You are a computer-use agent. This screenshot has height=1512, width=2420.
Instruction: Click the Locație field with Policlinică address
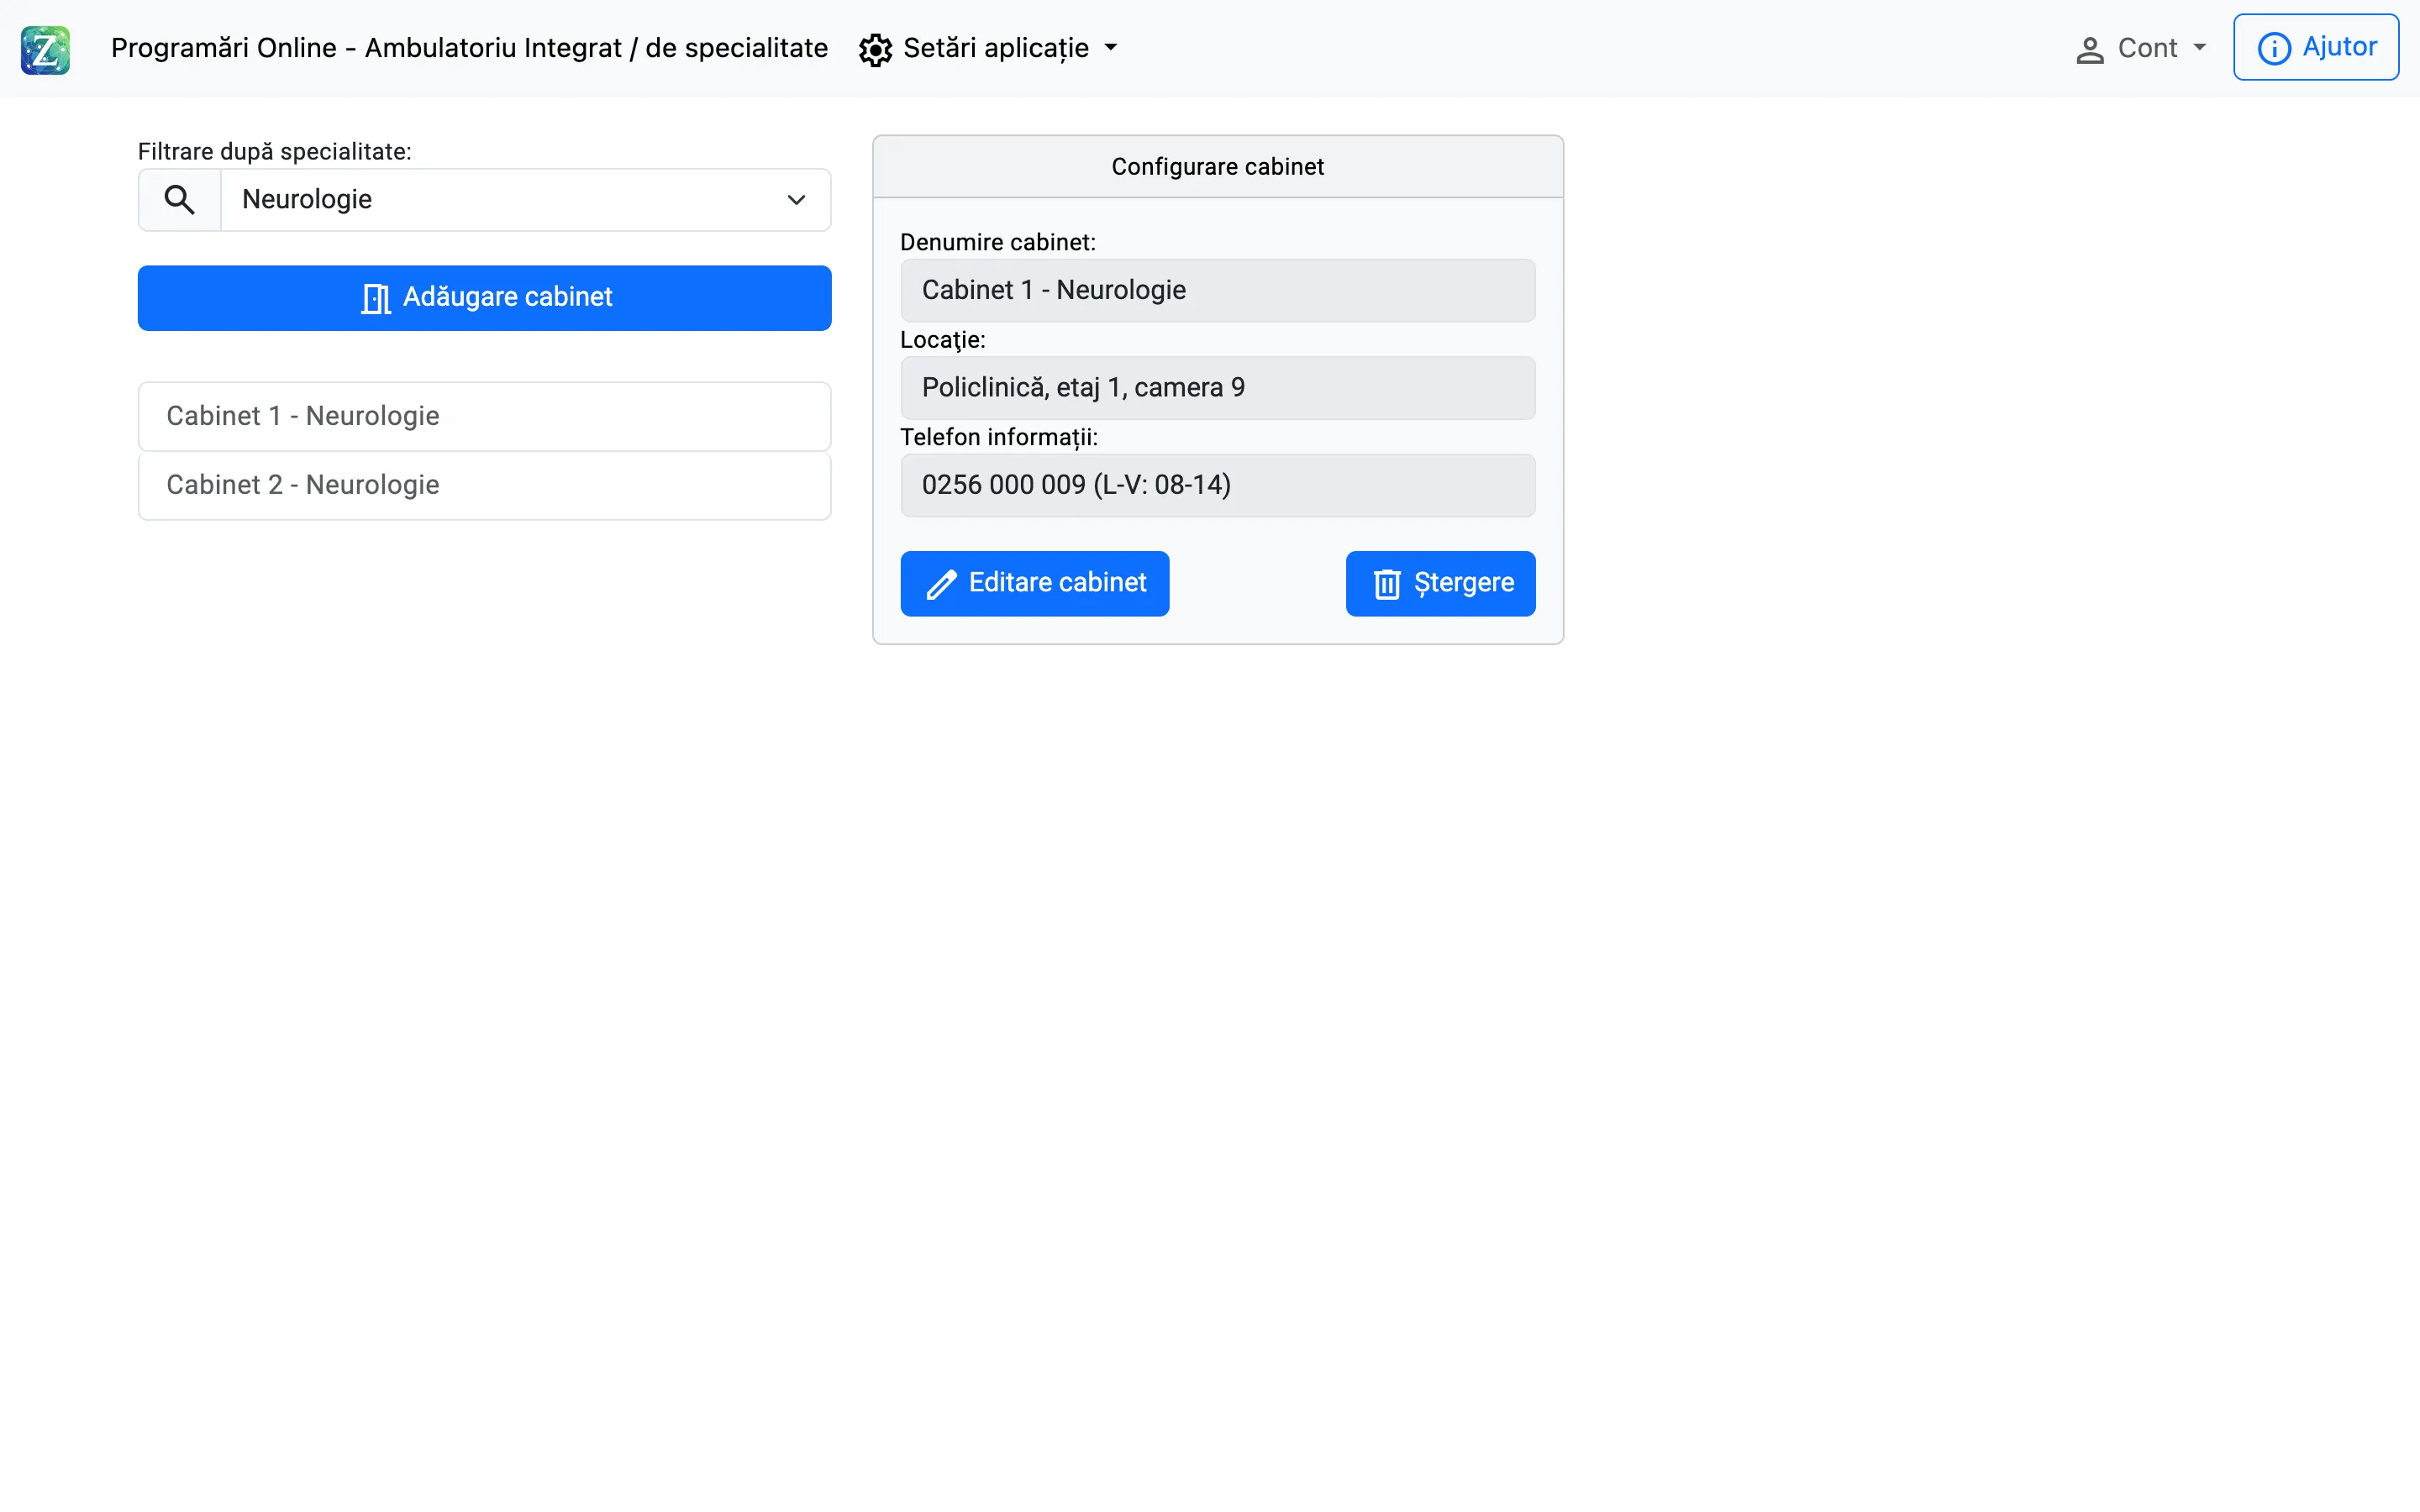1217,388
